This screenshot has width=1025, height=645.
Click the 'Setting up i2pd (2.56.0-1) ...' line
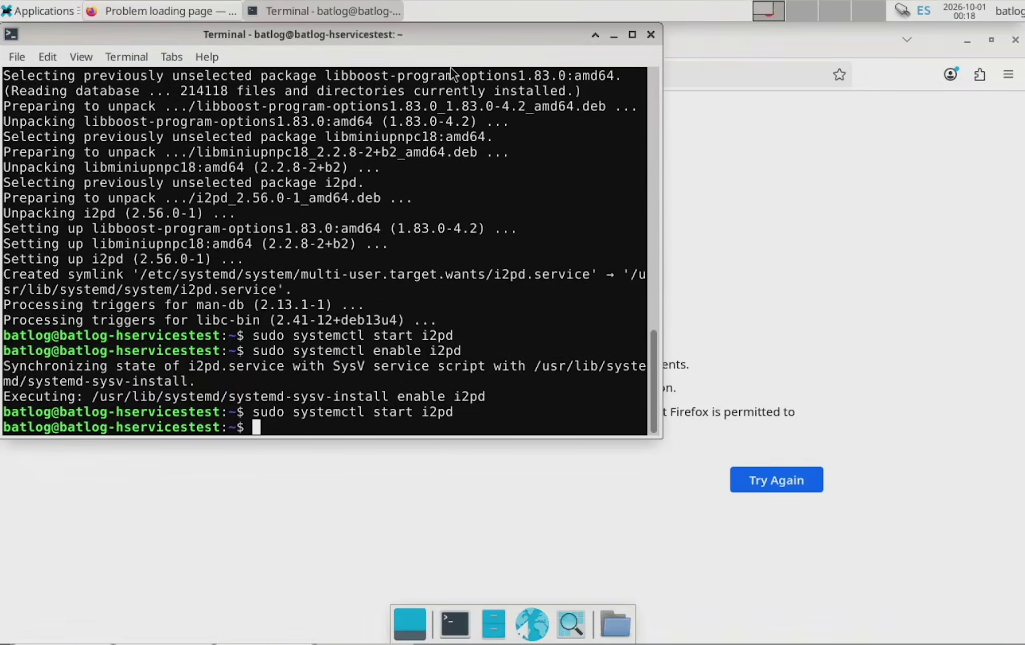(x=123, y=259)
